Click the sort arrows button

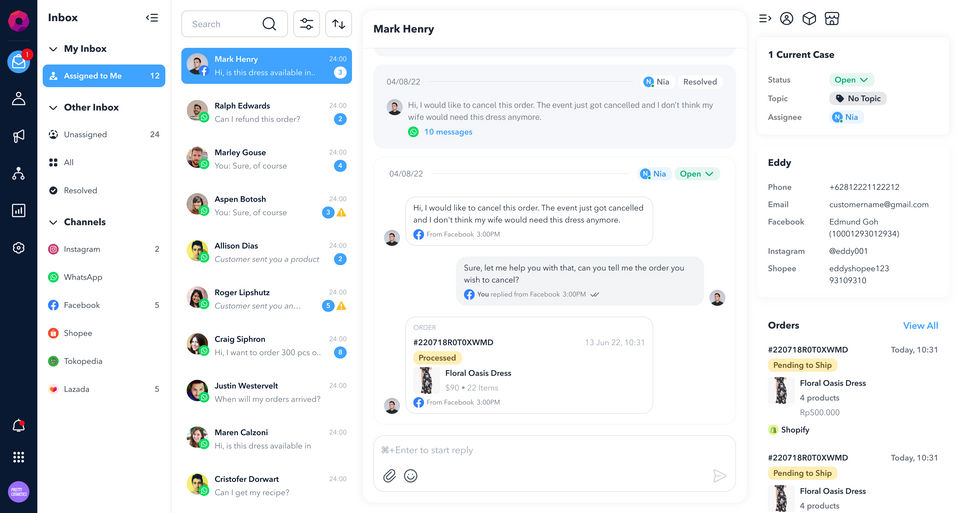coord(339,24)
